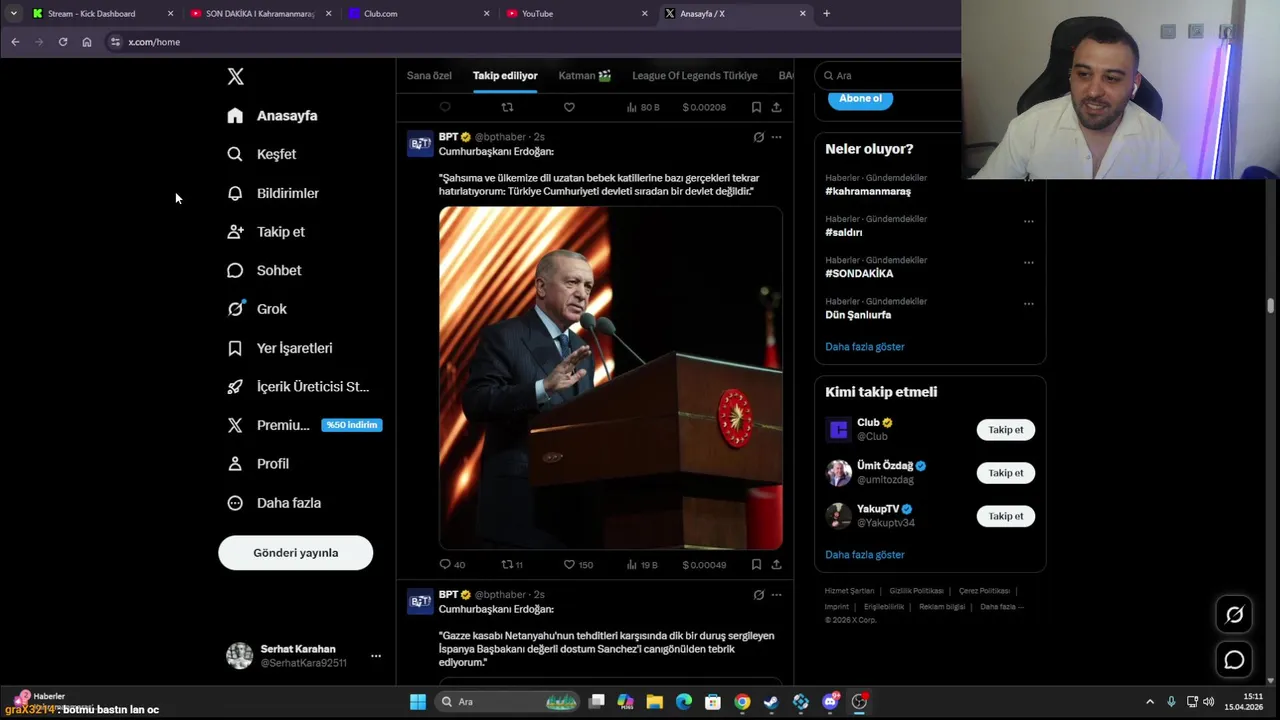
Task: Click the X logo in sidebar
Action: point(235,77)
